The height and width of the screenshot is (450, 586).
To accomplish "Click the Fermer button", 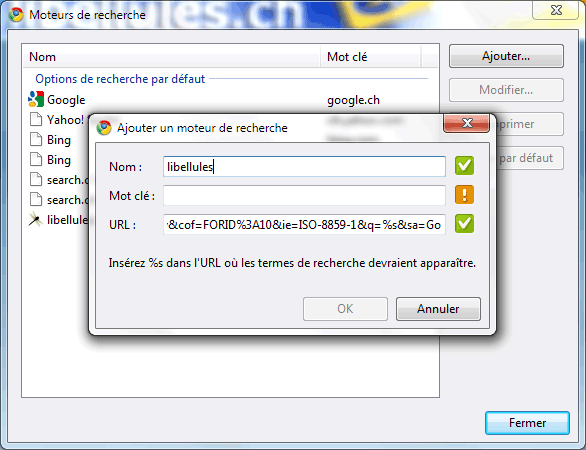I will coord(527,423).
